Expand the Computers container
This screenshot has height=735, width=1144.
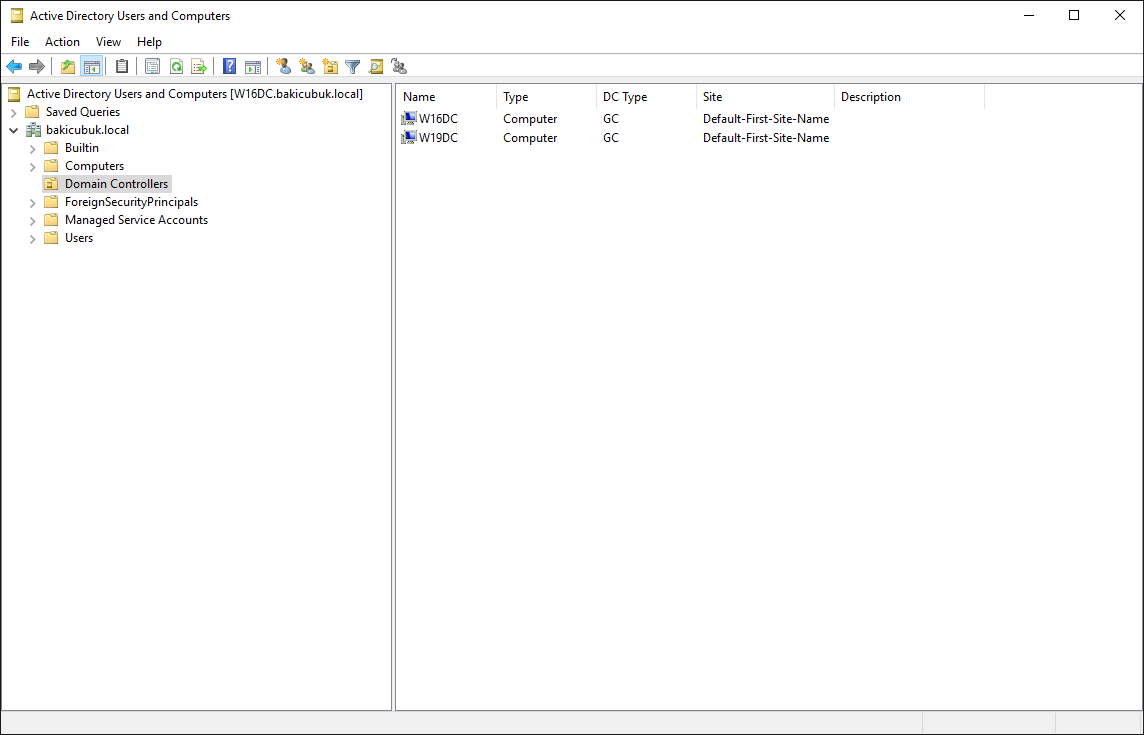pyautogui.click(x=33, y=166)
